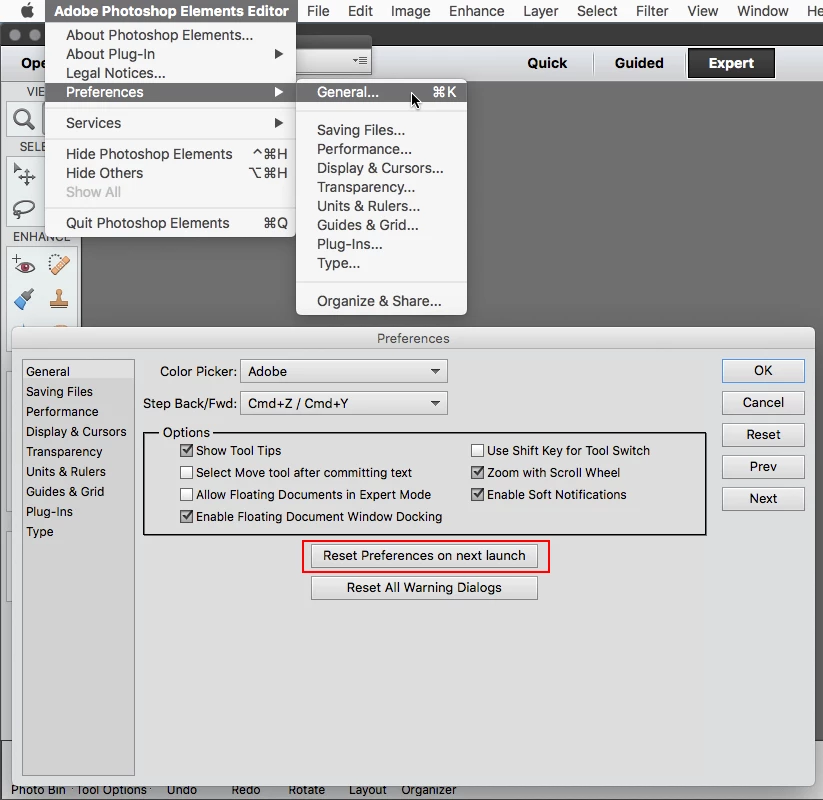Select the Red Eye Removal tool
This screenshot has width=823, height=800.
click(24, 266)
